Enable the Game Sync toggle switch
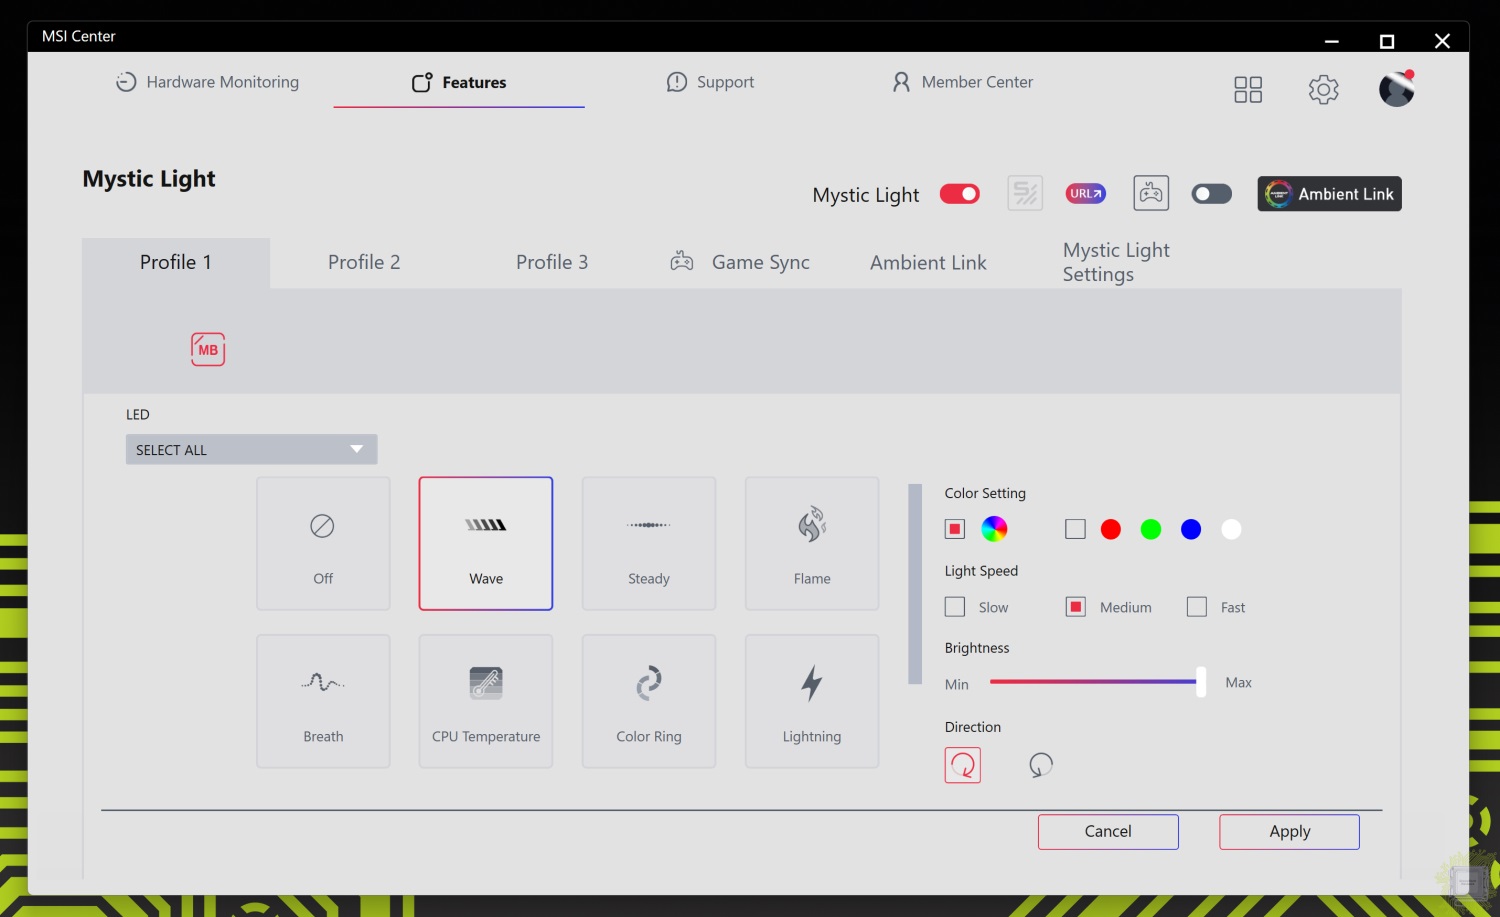1500x917 pixels. tap(1211, 194)
